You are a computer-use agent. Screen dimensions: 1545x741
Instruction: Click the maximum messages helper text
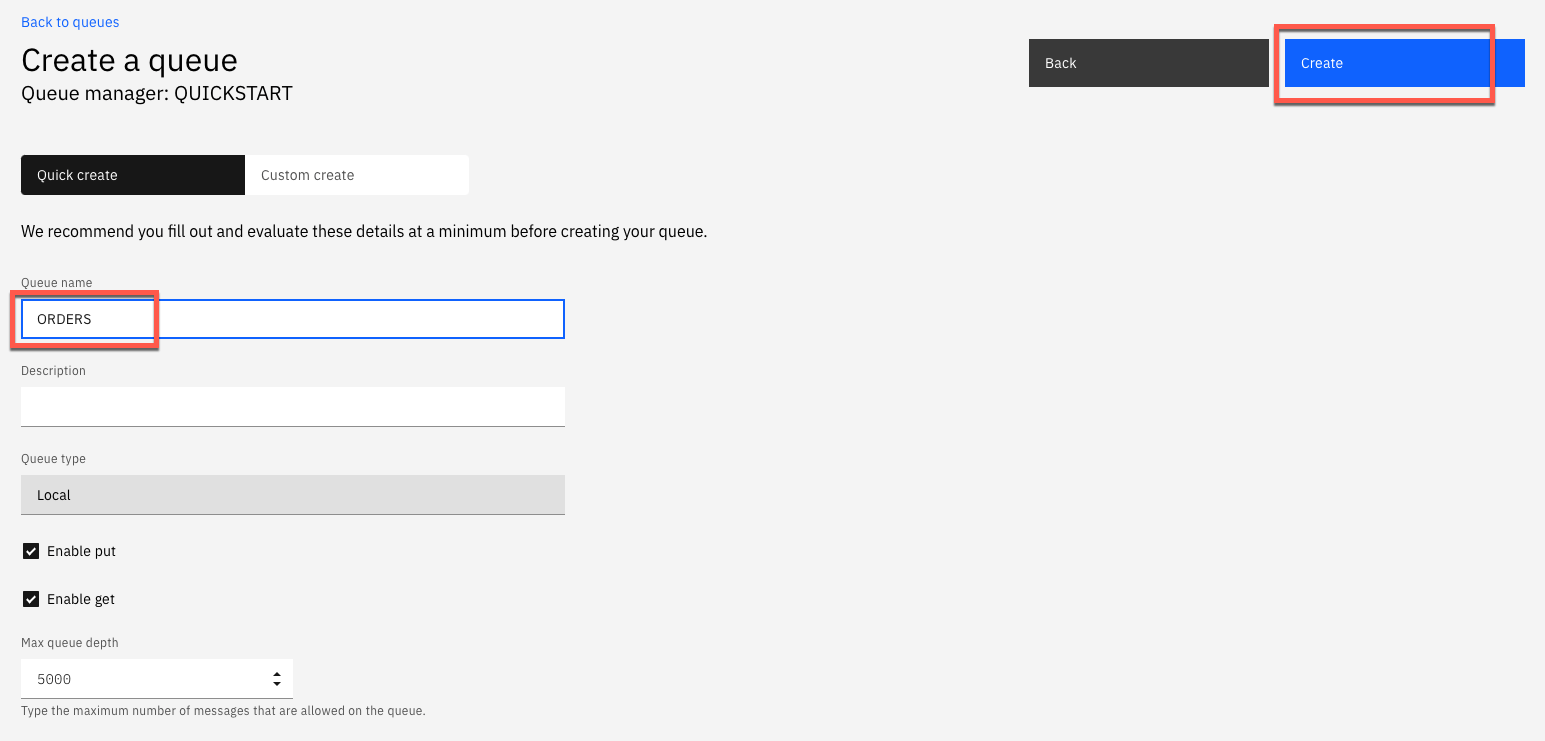pos(222,710)
